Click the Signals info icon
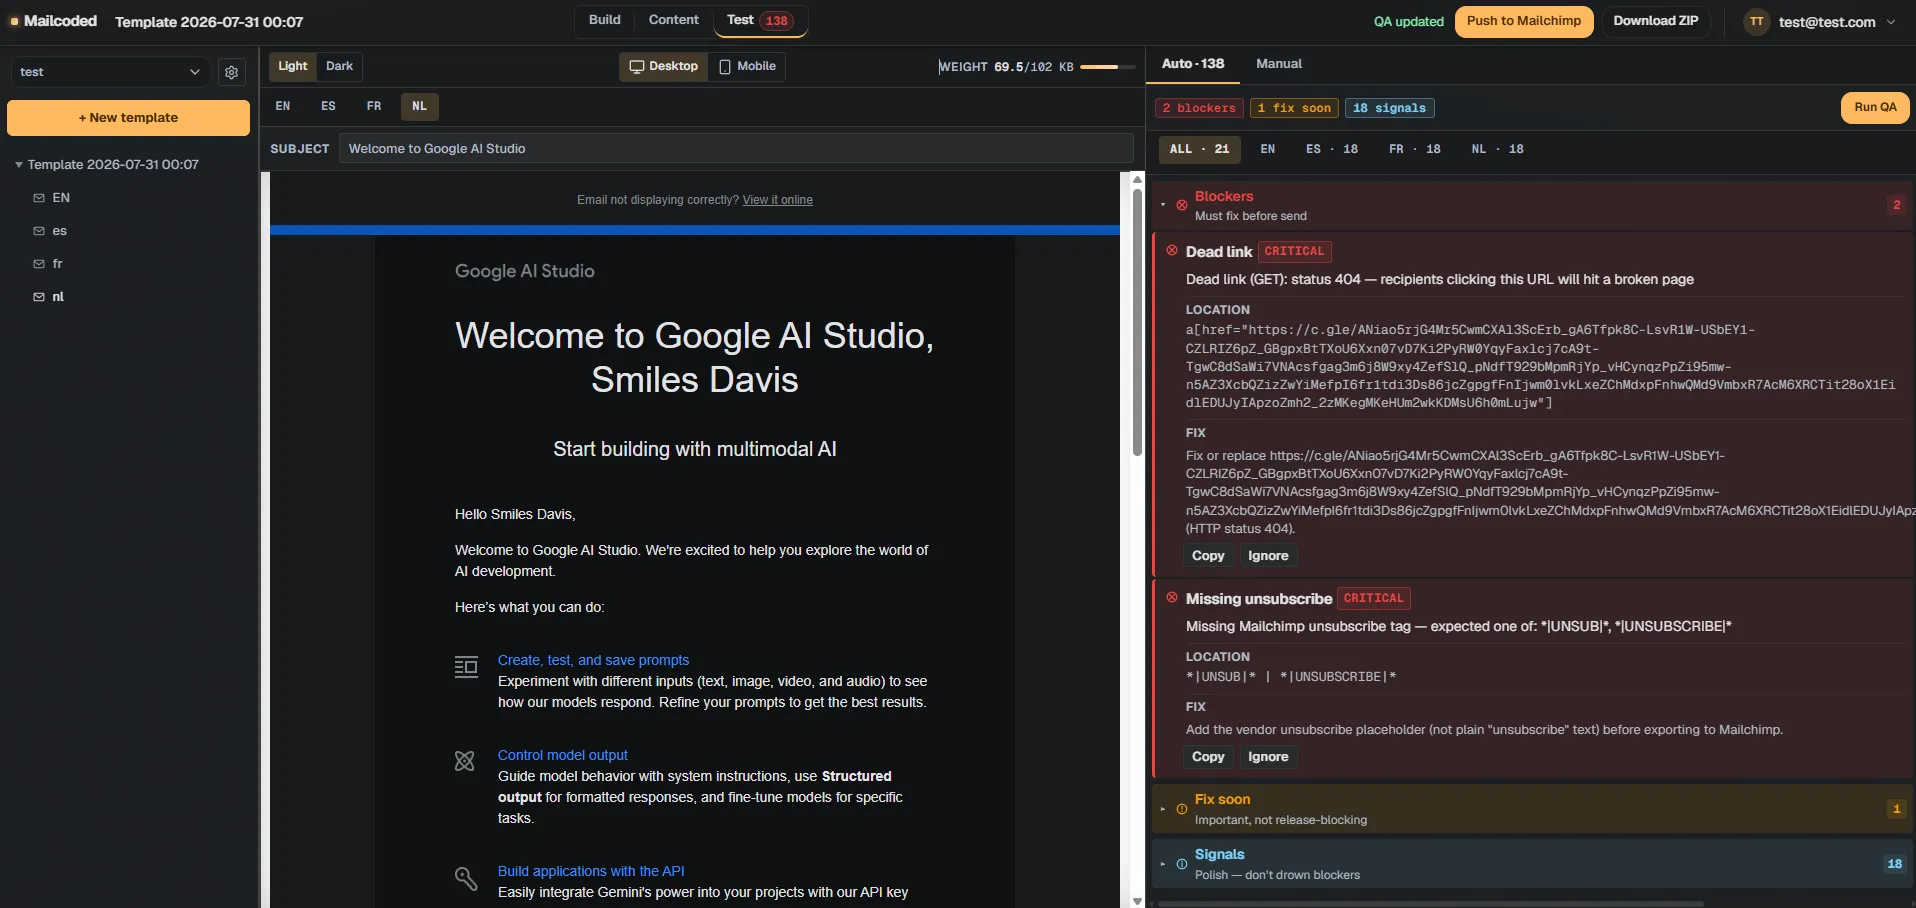The height and width of the screenshot is (908, 1916). pyautogui.click(x=1182, y=864)
